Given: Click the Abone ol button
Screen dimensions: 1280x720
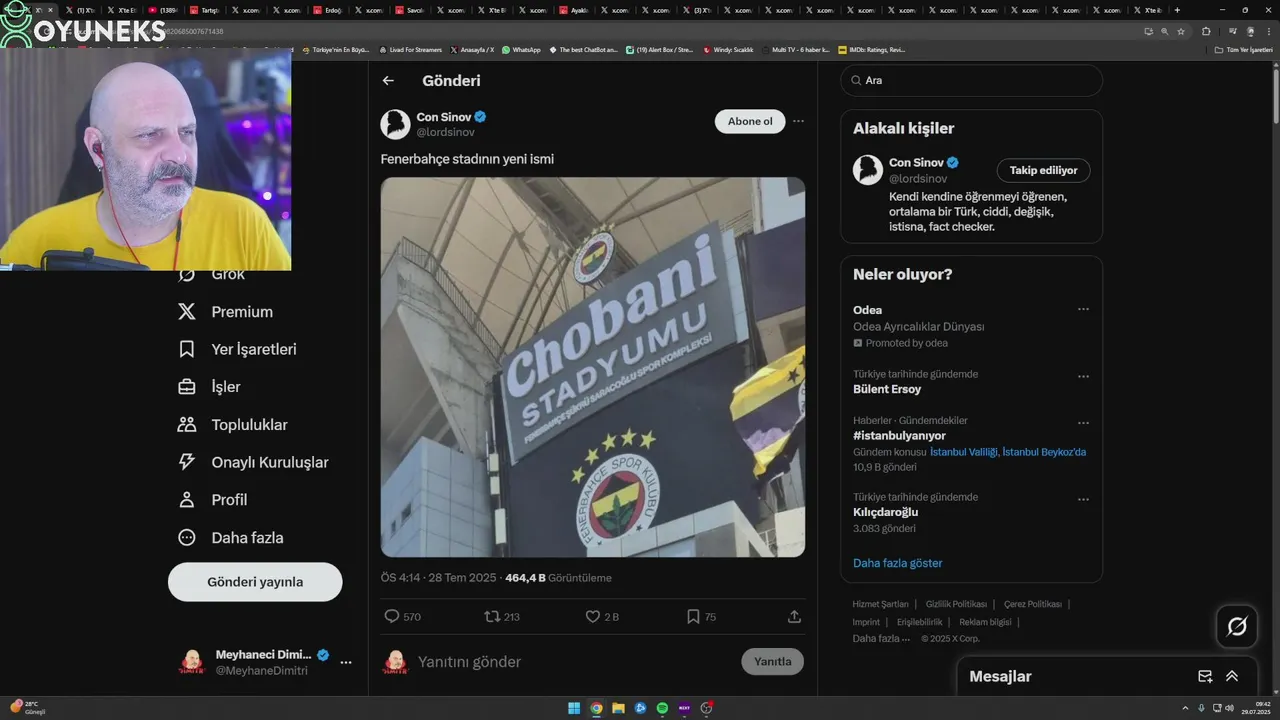Looking at the screenshot, I should 750,121.
